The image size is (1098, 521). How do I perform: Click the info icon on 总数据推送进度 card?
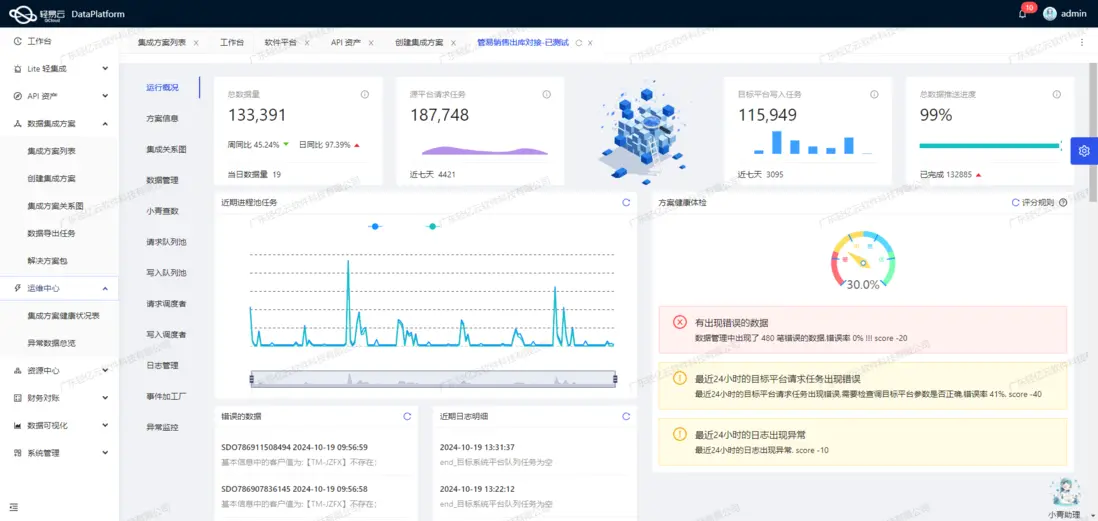(1056, 95)
